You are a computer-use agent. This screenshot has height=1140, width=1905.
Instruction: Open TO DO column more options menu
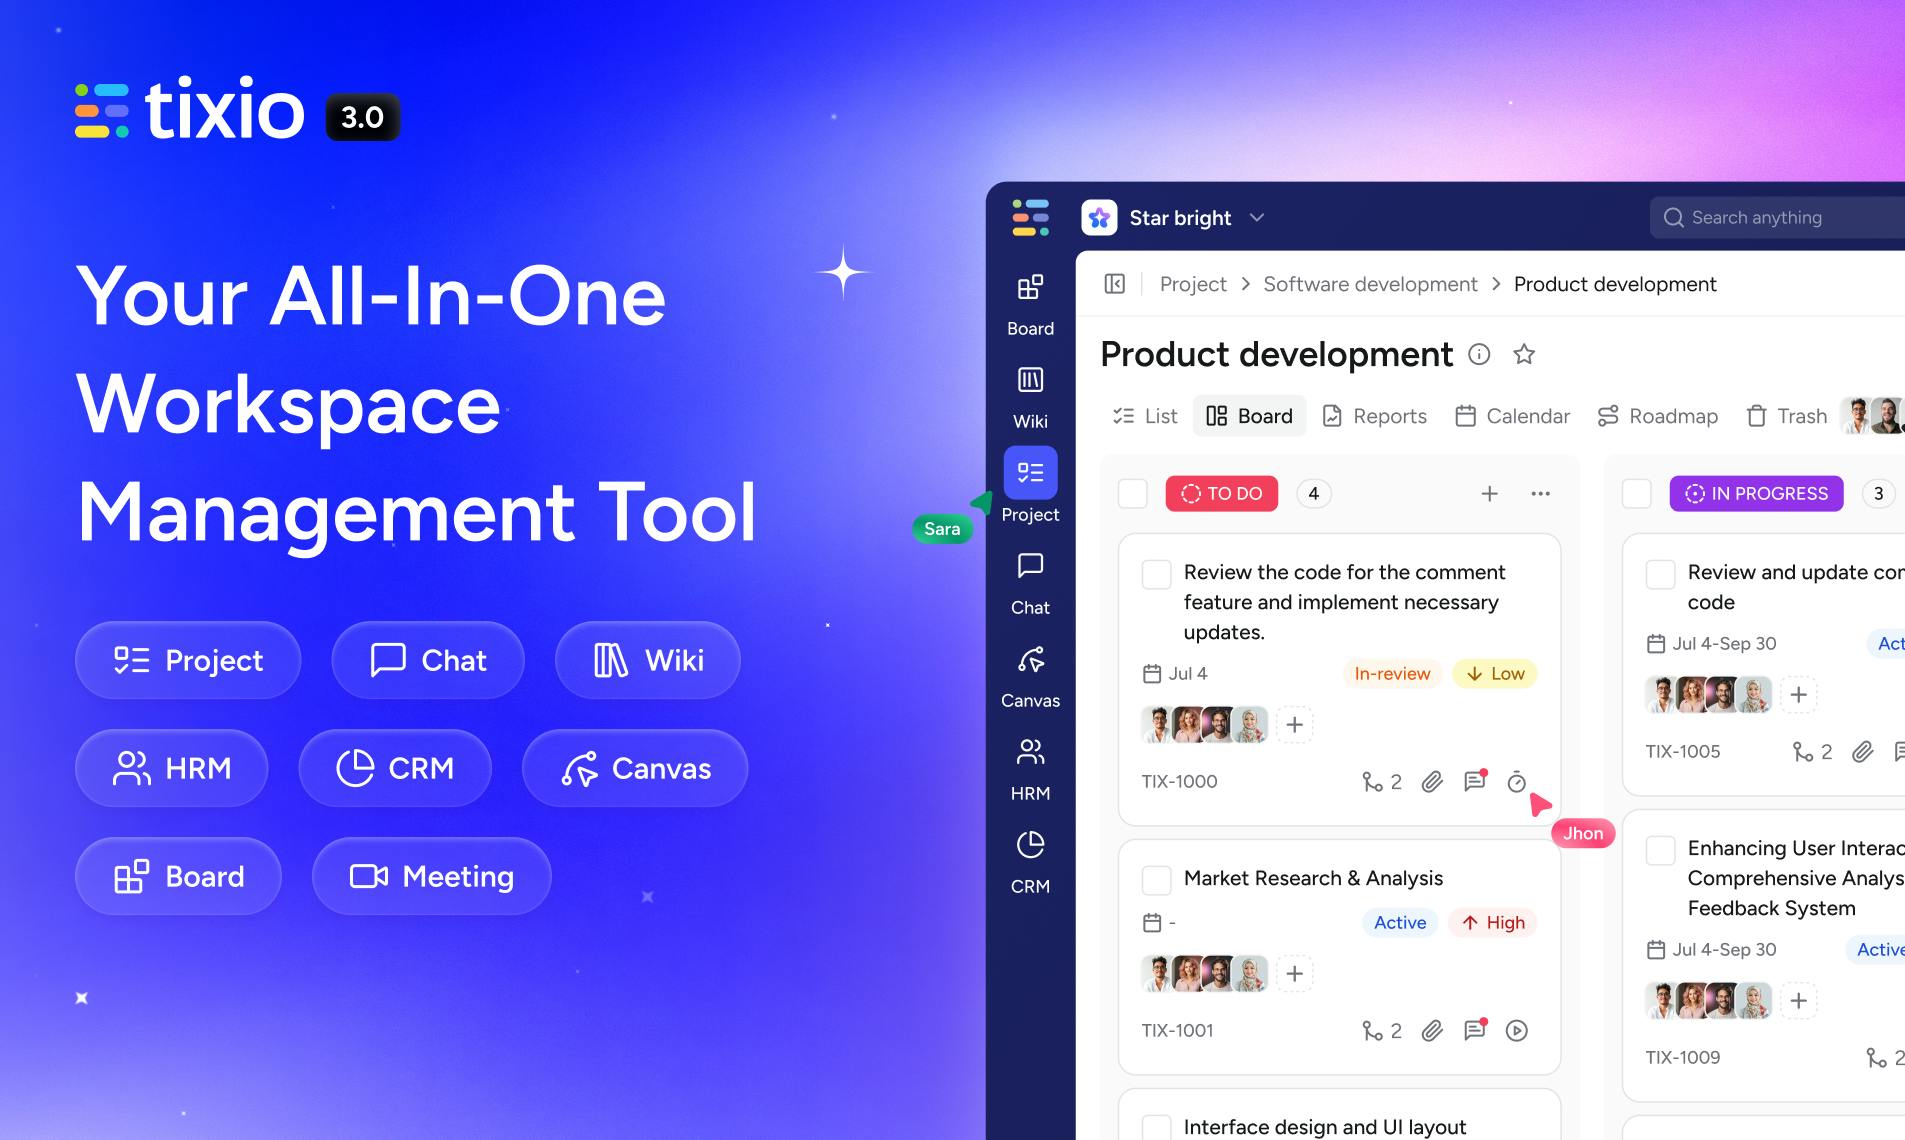click(x=1540, y=493)
